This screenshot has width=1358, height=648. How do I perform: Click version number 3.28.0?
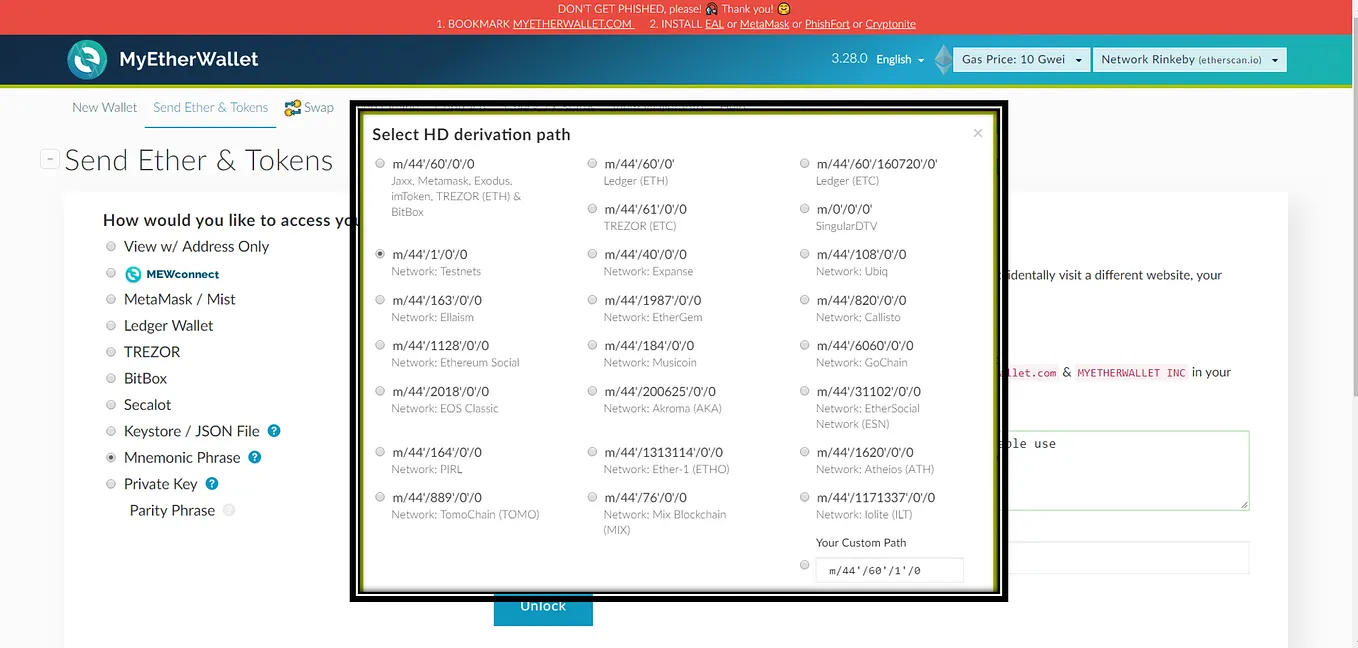point(849,59)
